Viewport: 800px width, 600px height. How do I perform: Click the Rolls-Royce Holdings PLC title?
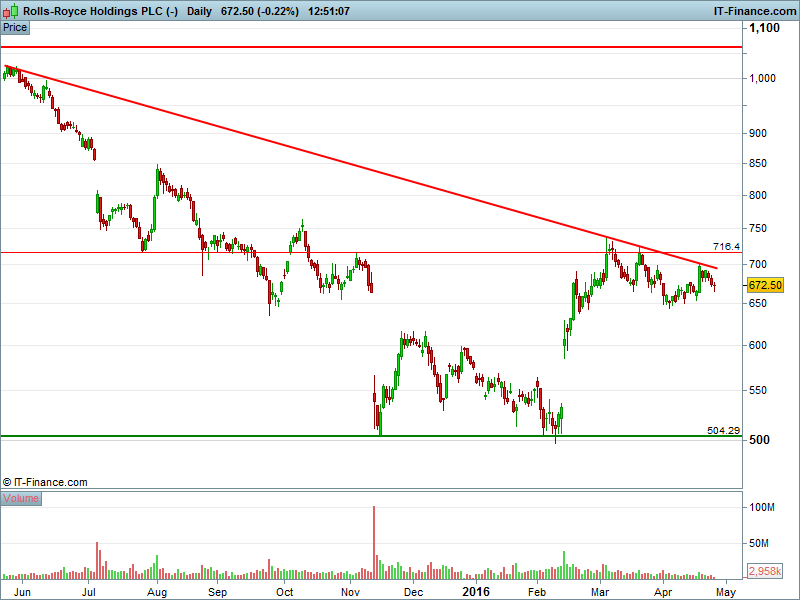(93, 11)
